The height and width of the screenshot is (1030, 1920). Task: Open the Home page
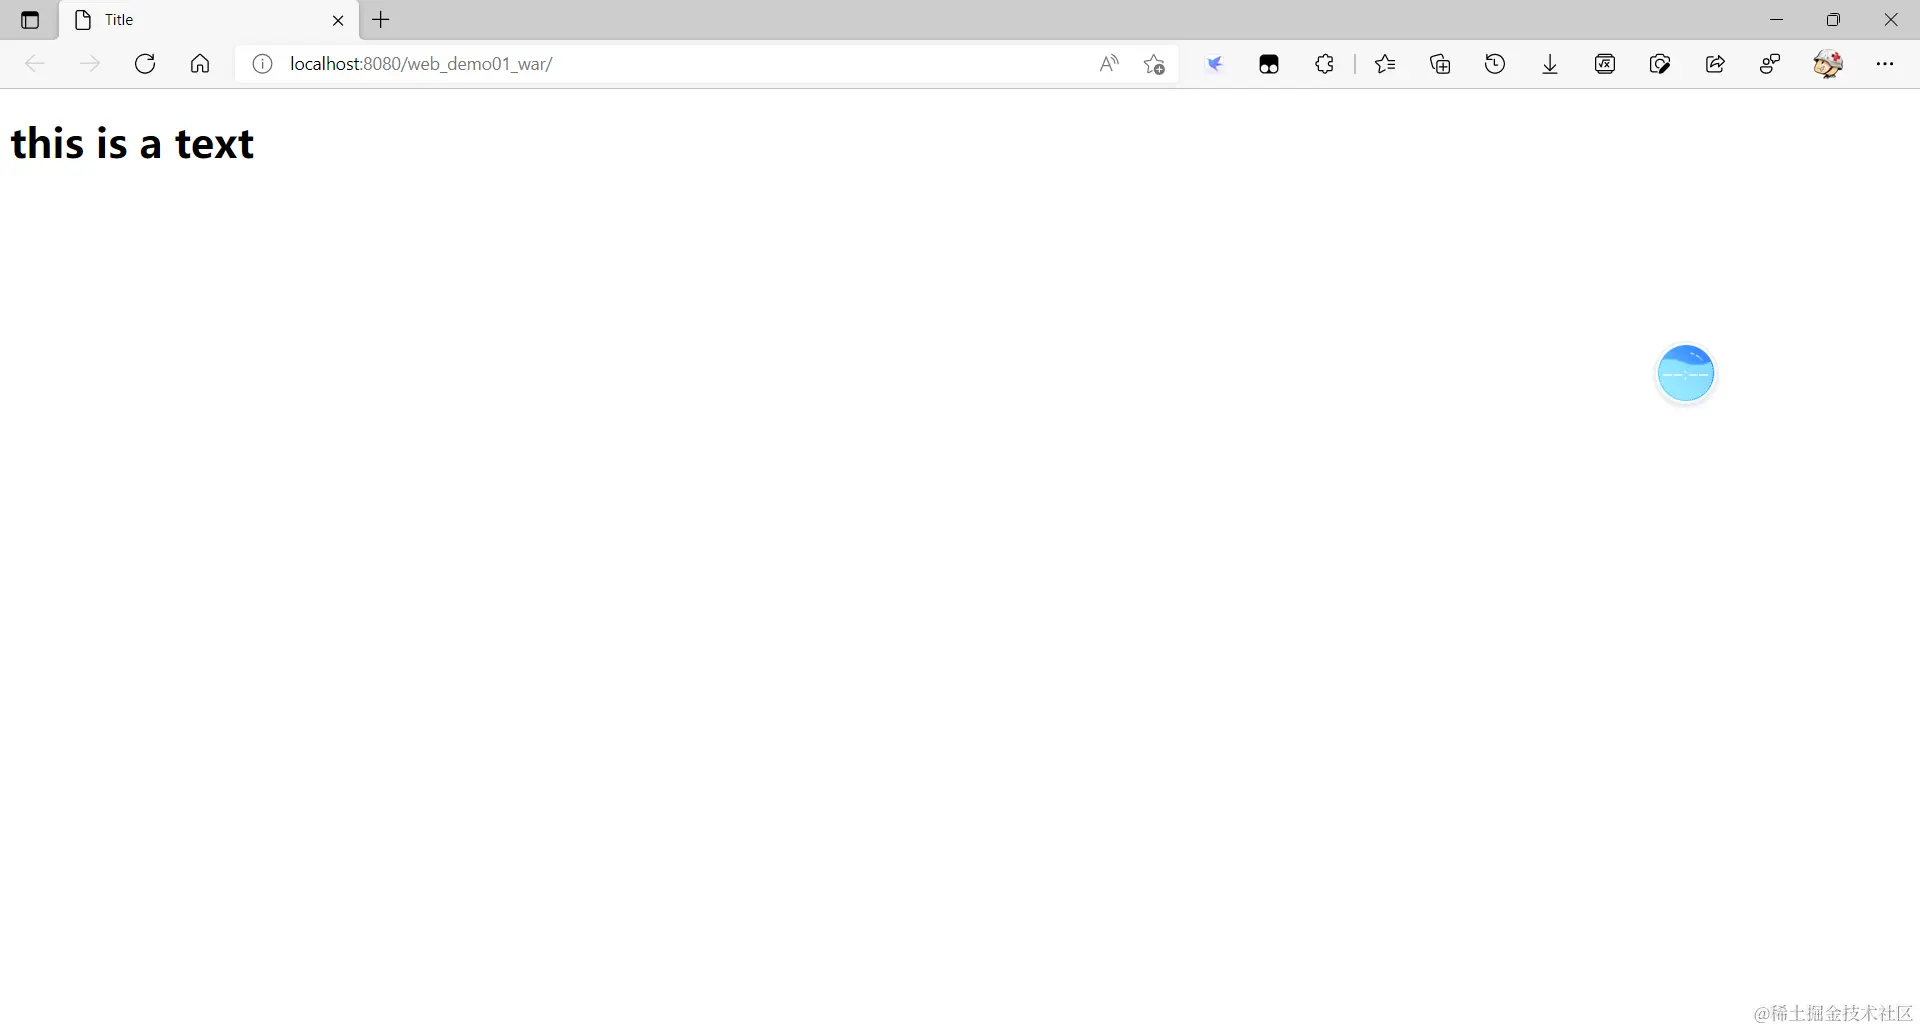(x=200, y=64)
